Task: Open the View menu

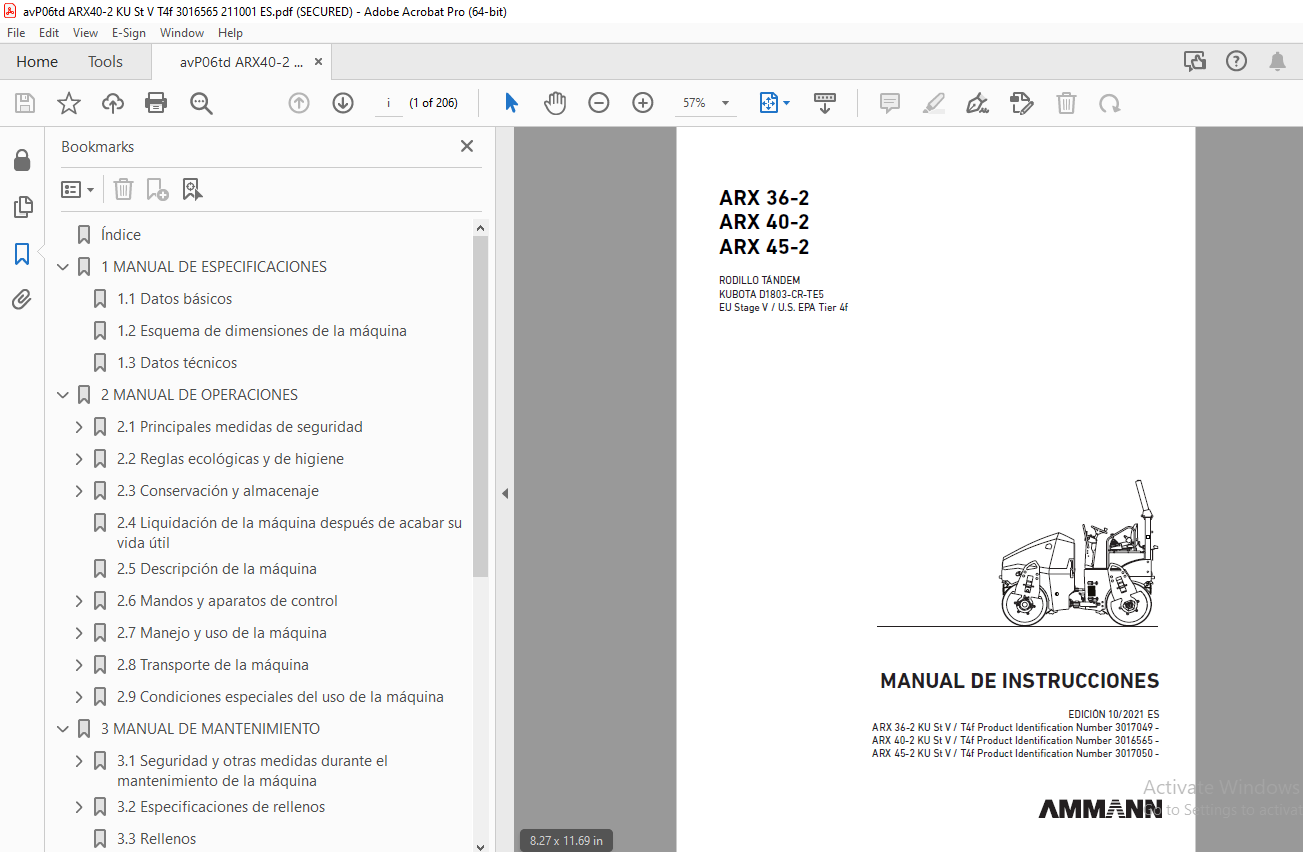Action: (x=85, y=33)
